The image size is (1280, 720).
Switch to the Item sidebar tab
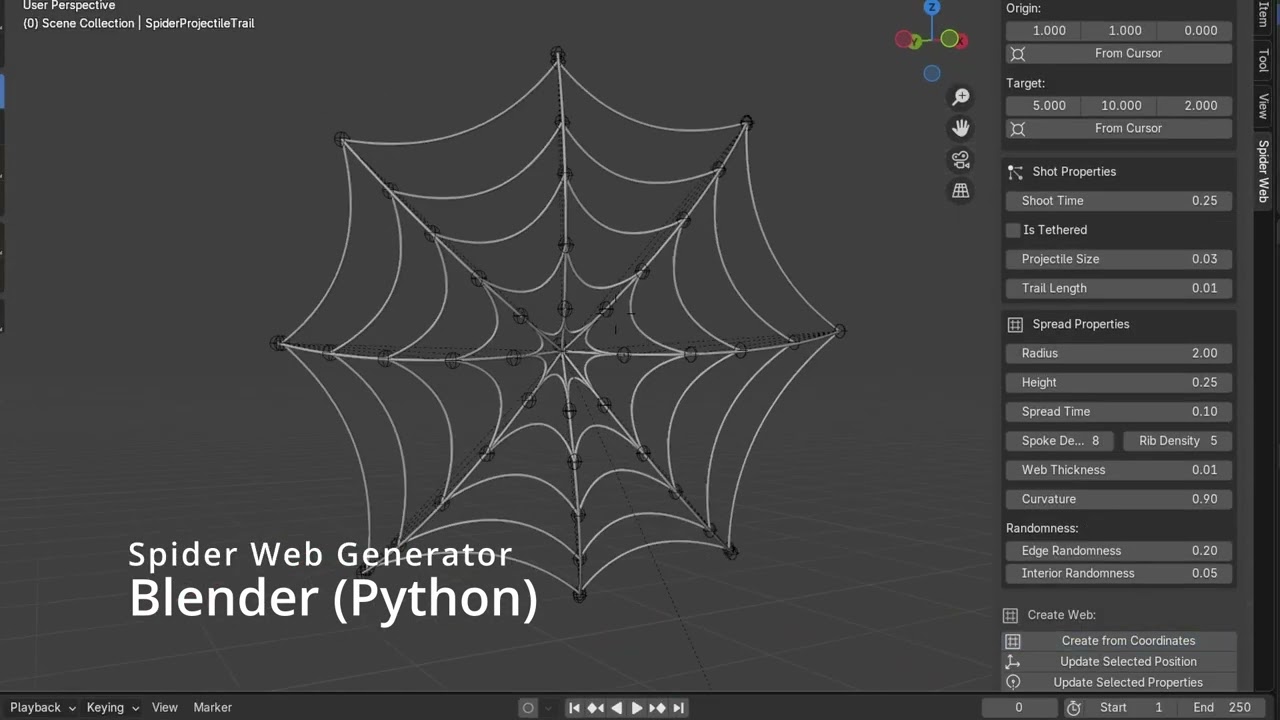(1263, 14)
